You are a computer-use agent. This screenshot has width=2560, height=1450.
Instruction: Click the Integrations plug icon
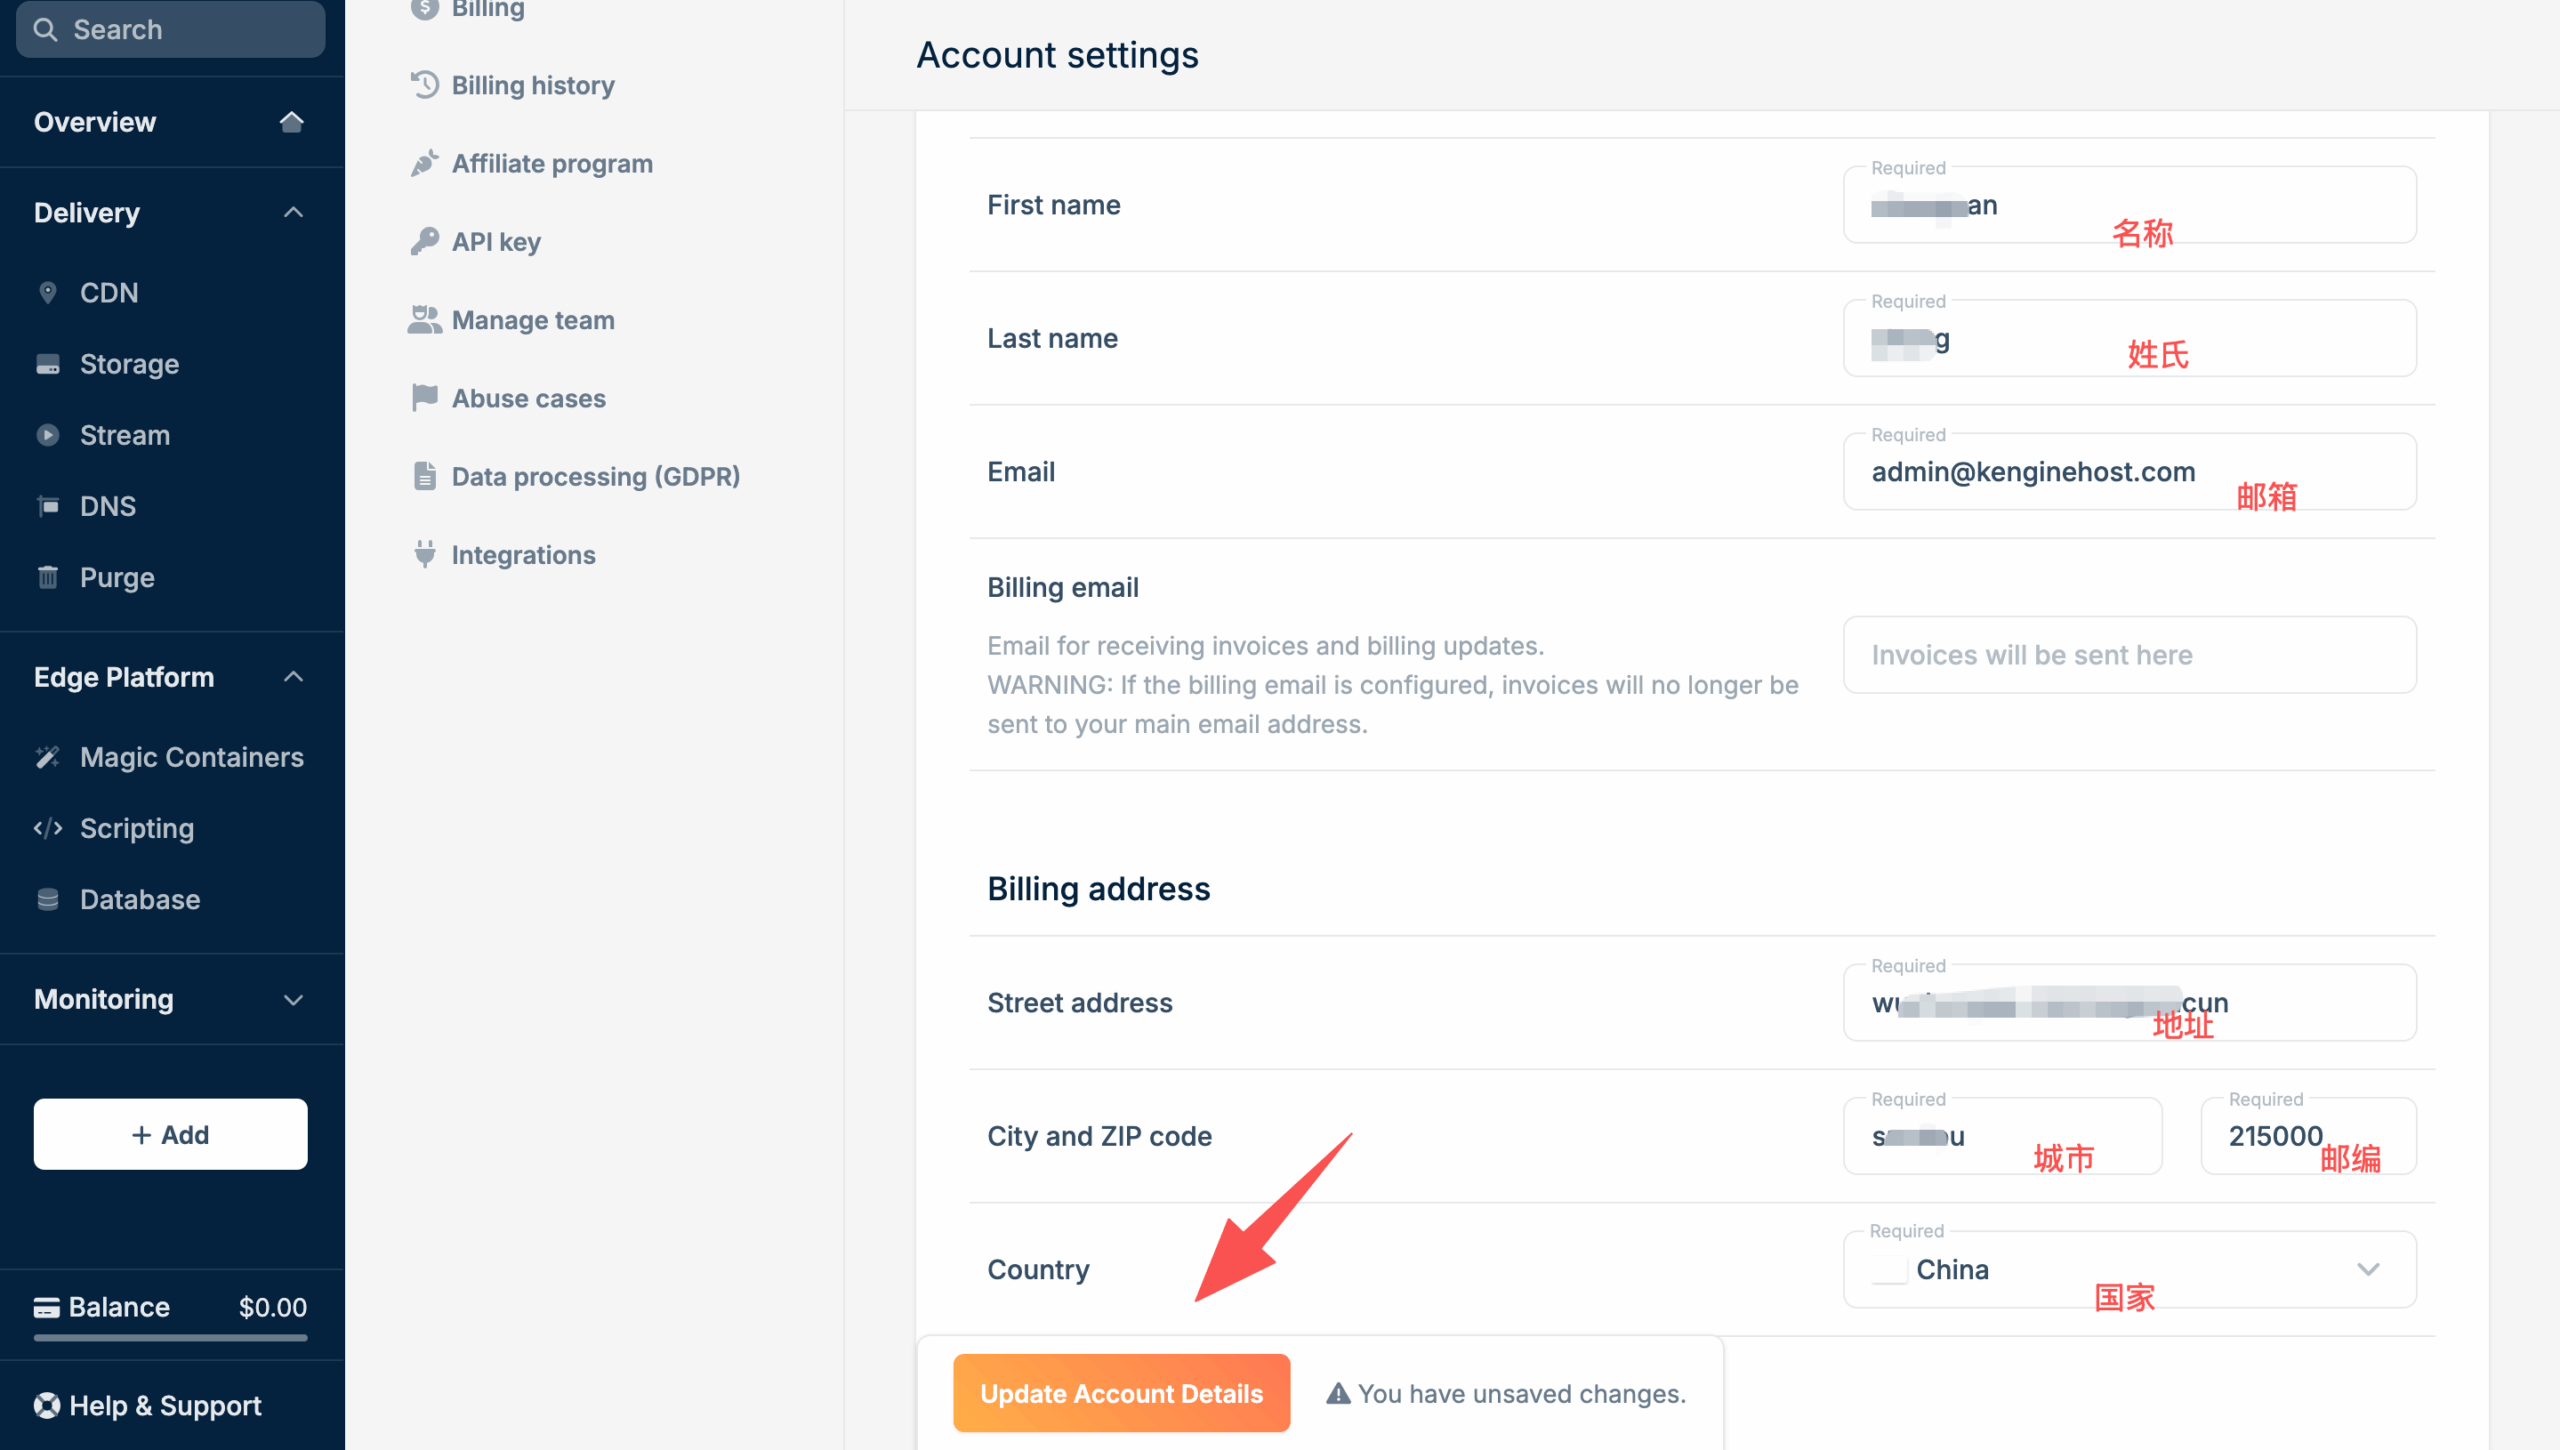[425, 554]
